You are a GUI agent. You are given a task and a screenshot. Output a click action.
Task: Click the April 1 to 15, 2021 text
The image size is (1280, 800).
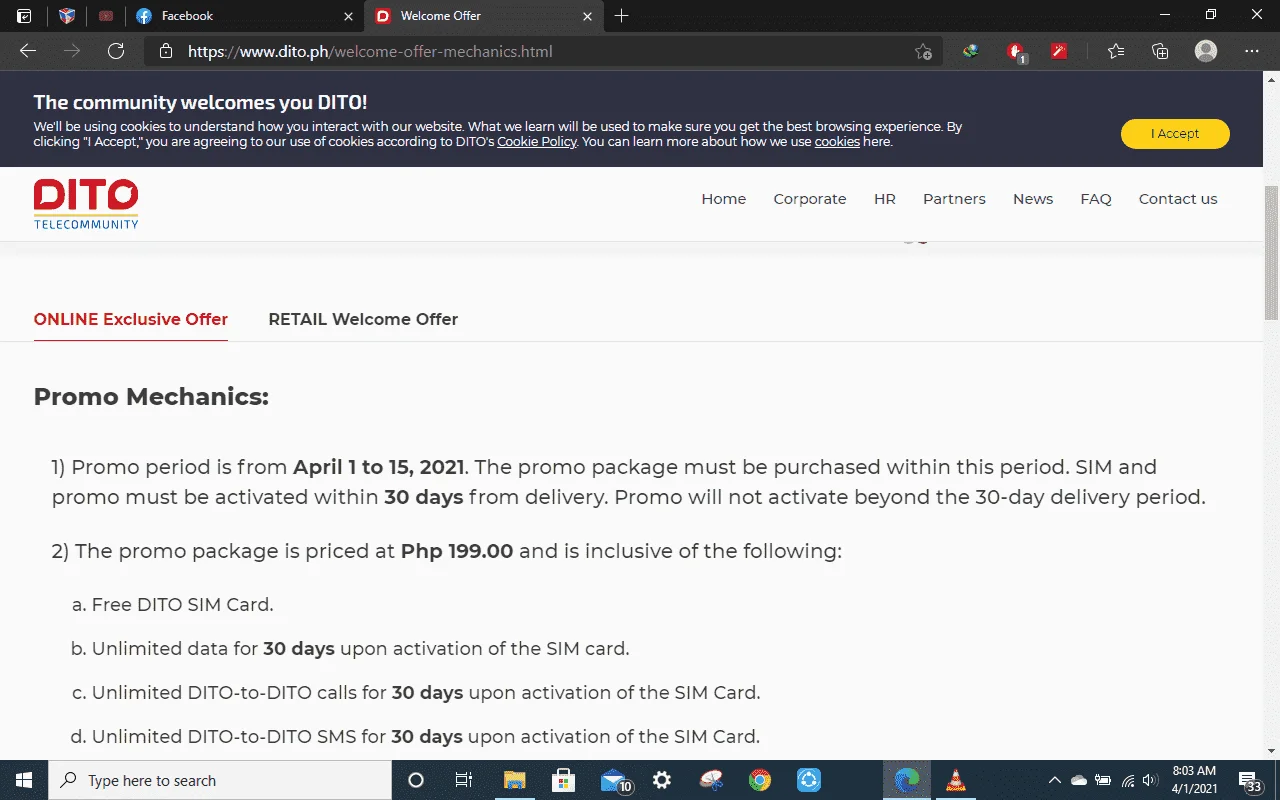click(x=379, y=467)
